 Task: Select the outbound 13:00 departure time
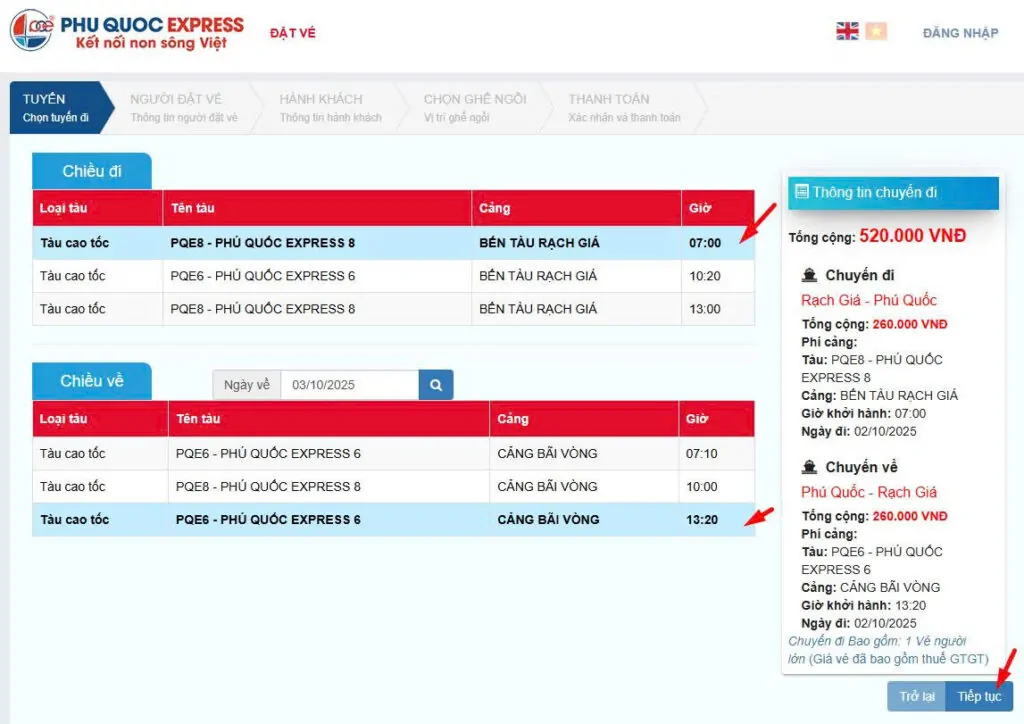click(705, 309)
